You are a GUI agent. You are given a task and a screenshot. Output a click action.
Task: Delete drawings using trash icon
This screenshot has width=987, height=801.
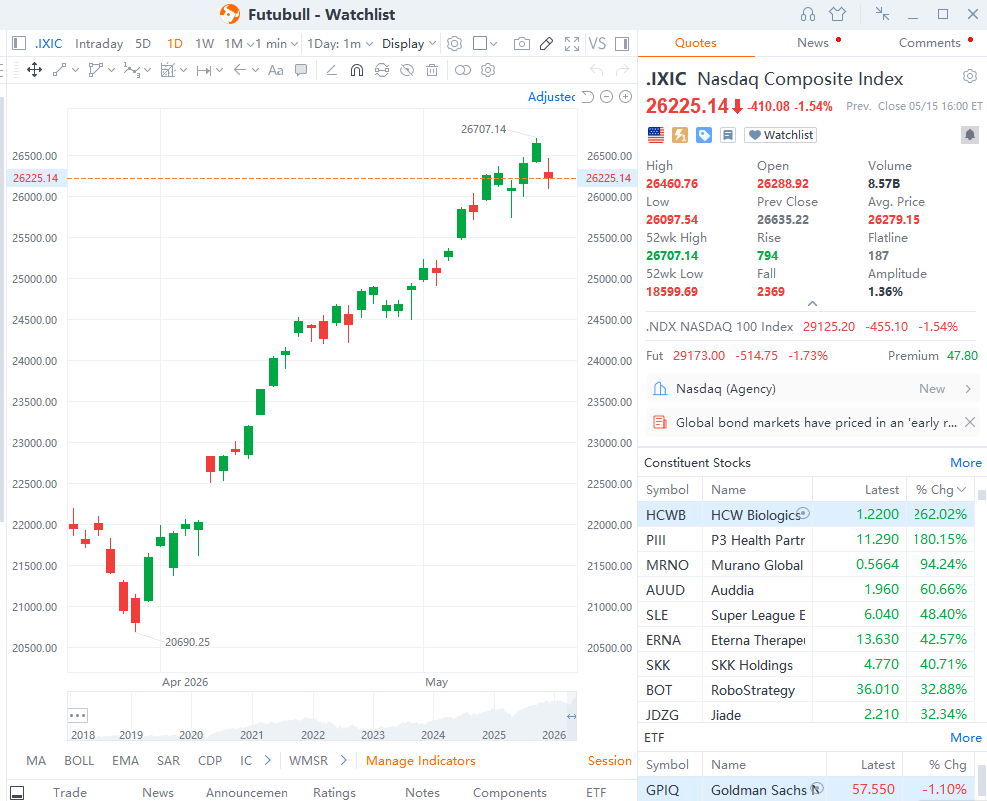point(432,70)
